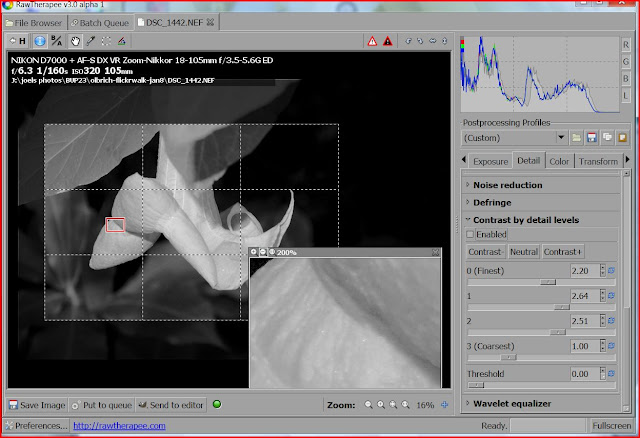Enable Contrast by detail levels checkbox

pos(470,235)
